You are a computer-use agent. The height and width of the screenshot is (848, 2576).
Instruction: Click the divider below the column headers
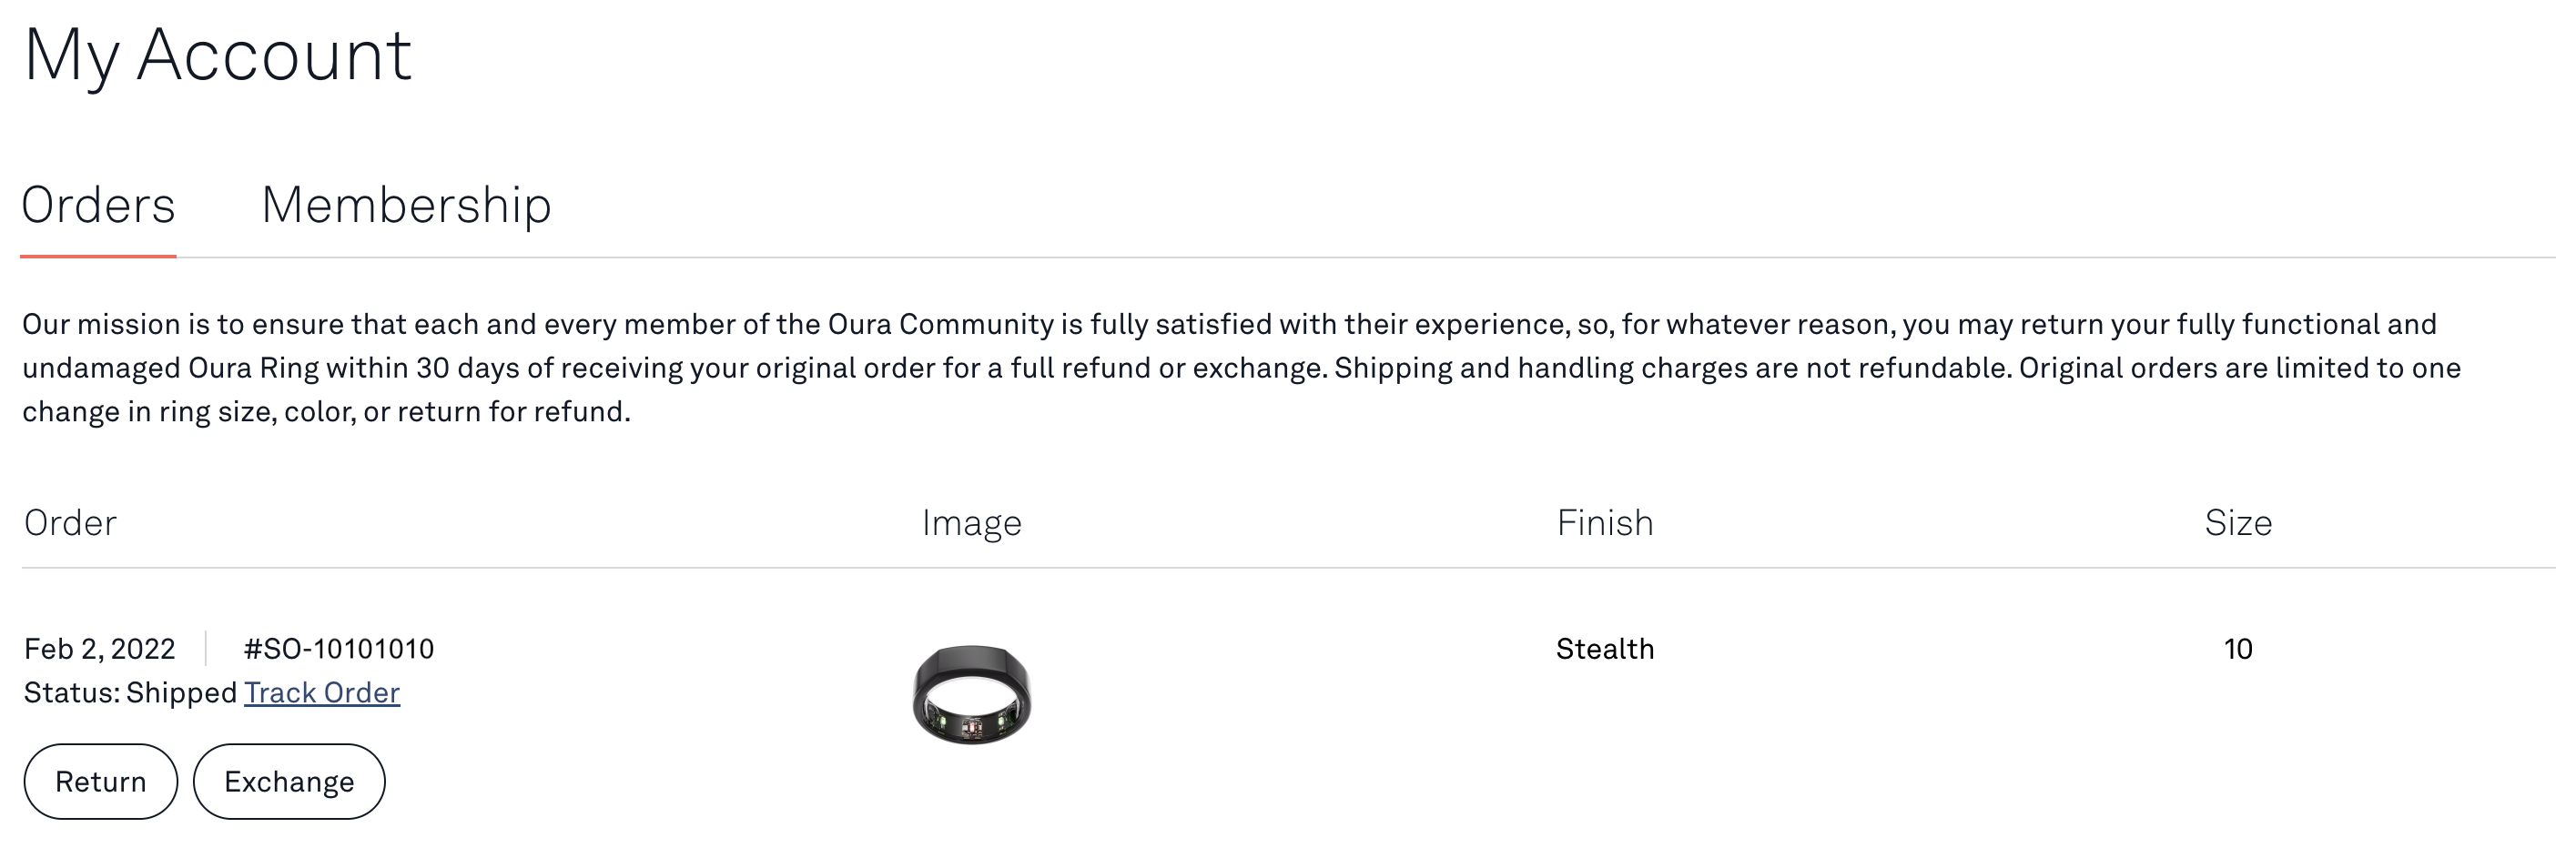(1288, 568)
